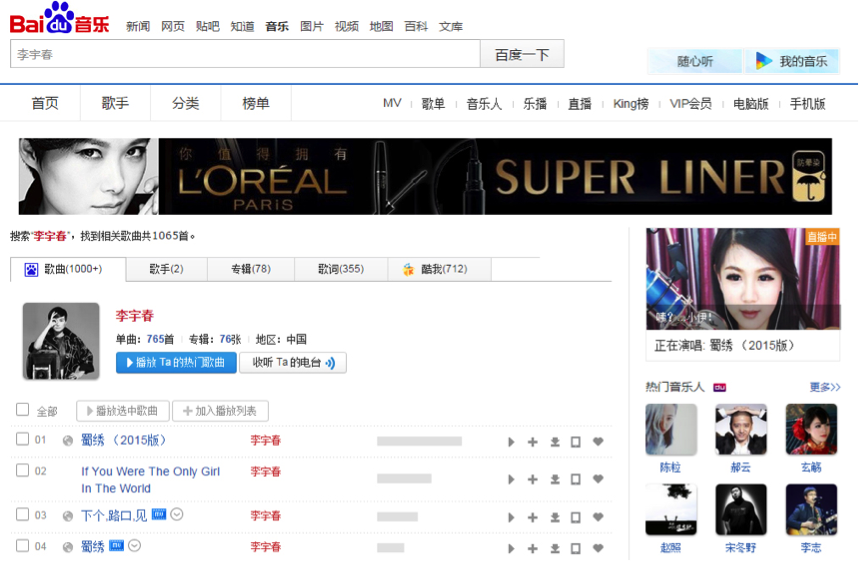Play song 03 下个,路口,见

point(511,517)
